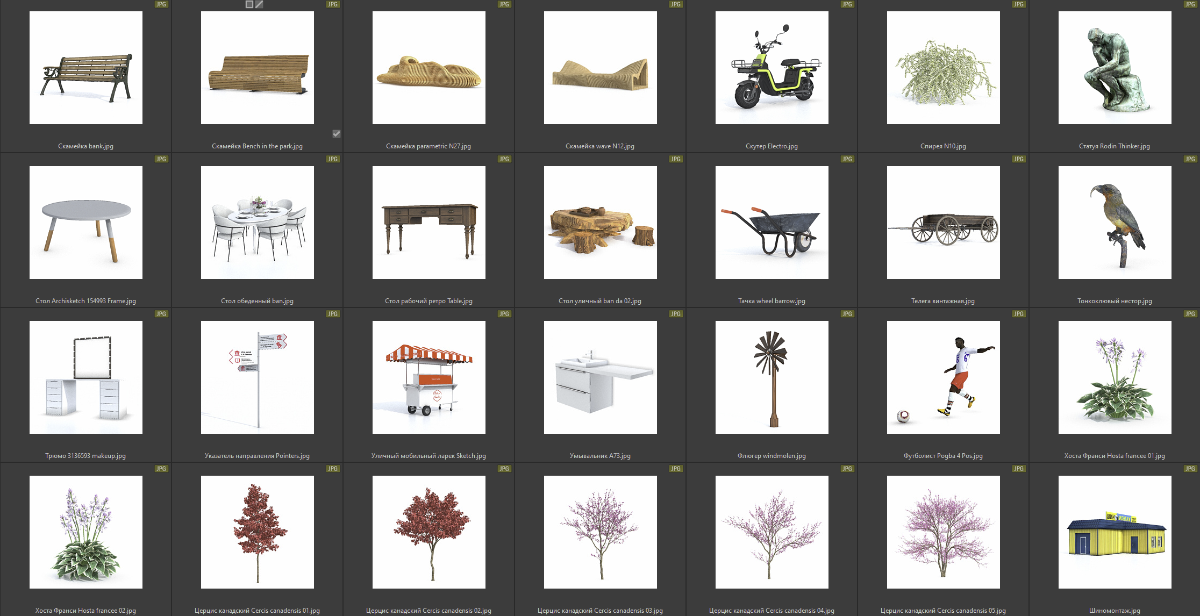The image size is (1200, 616).
Task: Select the street kiosk with striped awning
Action: coord(429,378)
